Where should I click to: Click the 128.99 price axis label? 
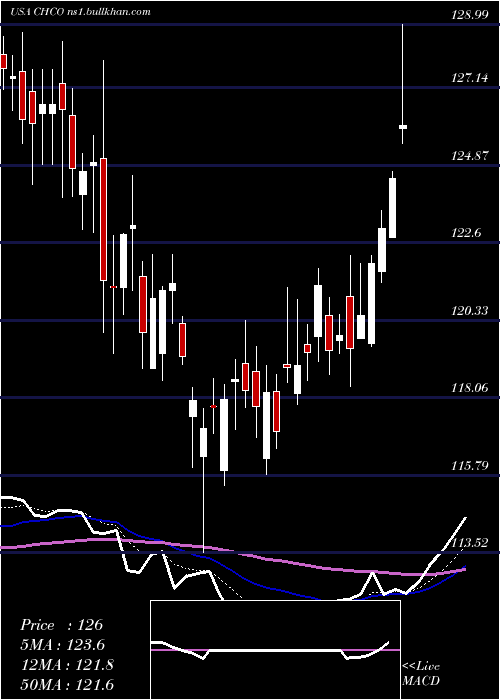[x=469, y=15]
